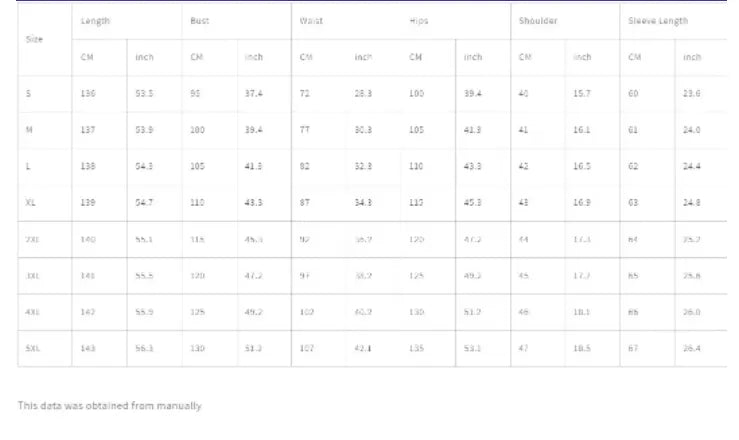Image resolution: width=739 pixels, height=440 pixels.
Task: Click the XL size row label
Action: coord(31,202)
